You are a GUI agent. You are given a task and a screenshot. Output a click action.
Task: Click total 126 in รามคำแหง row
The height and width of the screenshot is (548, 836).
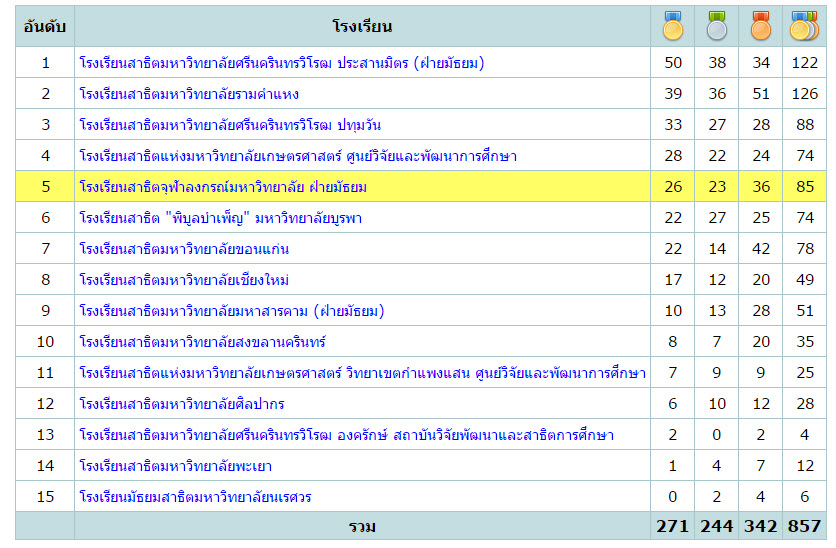click(805, 94)
